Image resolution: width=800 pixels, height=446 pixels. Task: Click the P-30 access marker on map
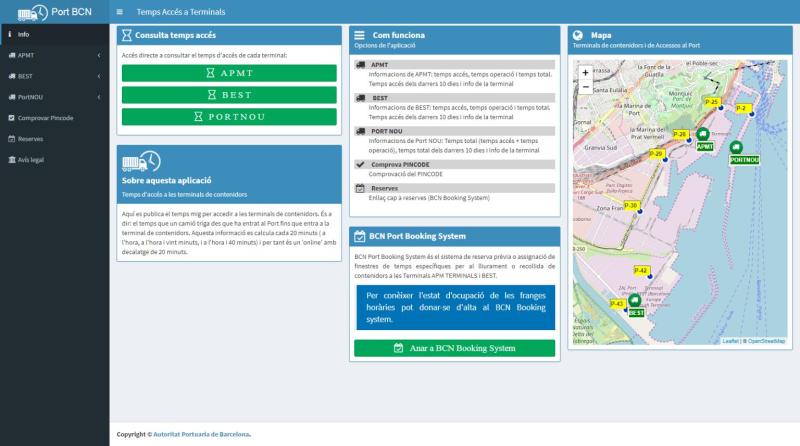coord(631,206)
